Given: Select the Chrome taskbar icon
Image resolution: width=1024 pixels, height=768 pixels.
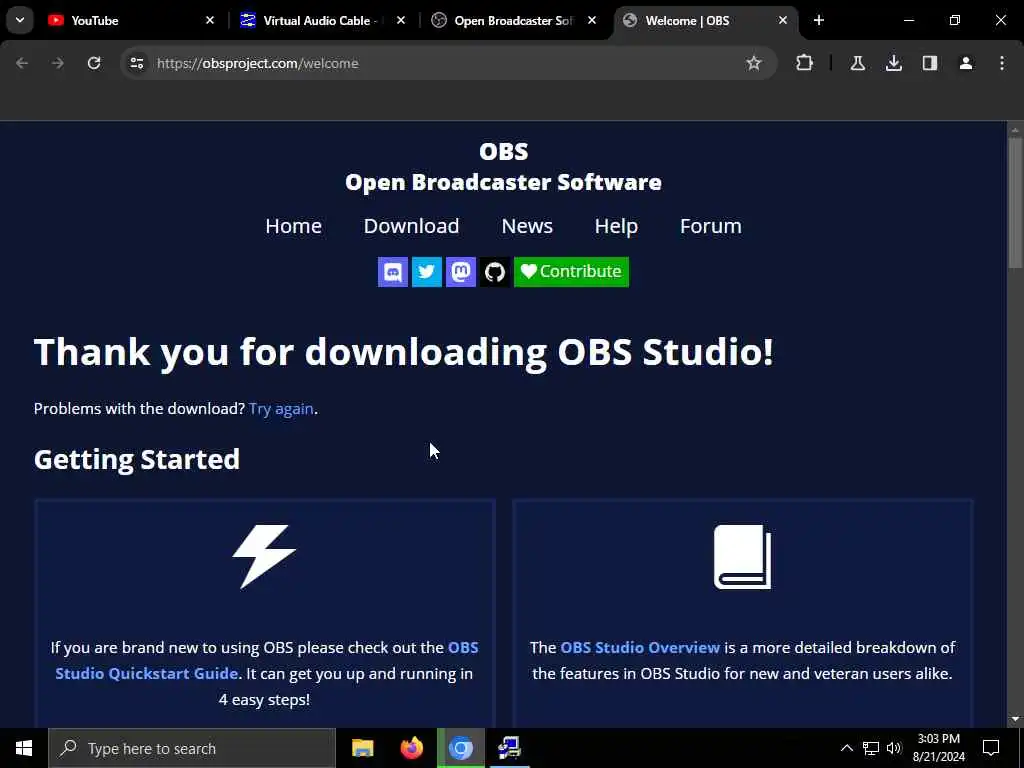Looking at the screenshot, I should click(x=461, y=748).
